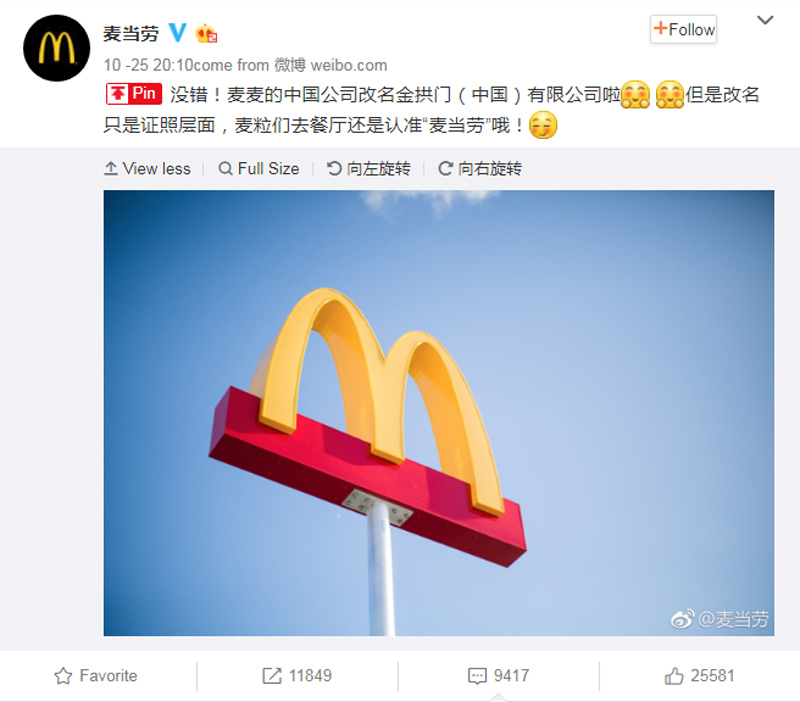The height and width of the screenshot is (702, 800).
Task: Click the golden arches photo
Action: (439, 413)
